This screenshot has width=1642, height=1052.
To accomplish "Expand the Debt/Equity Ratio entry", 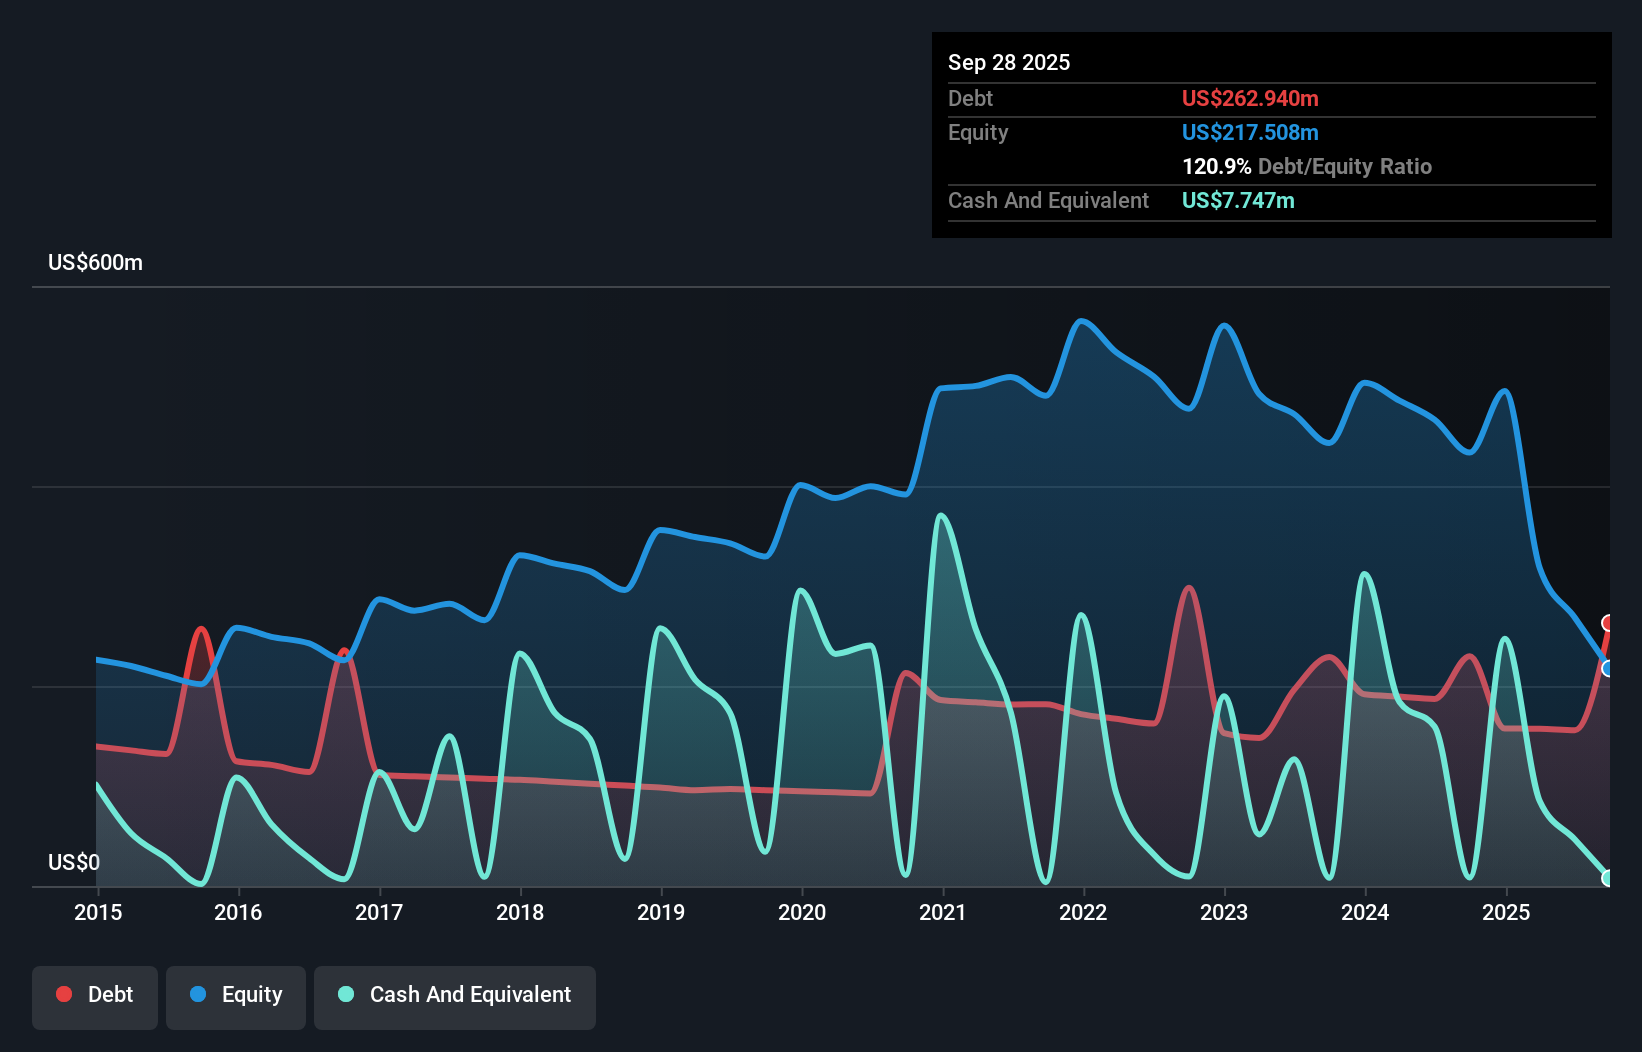I will tap(1306, 166).
